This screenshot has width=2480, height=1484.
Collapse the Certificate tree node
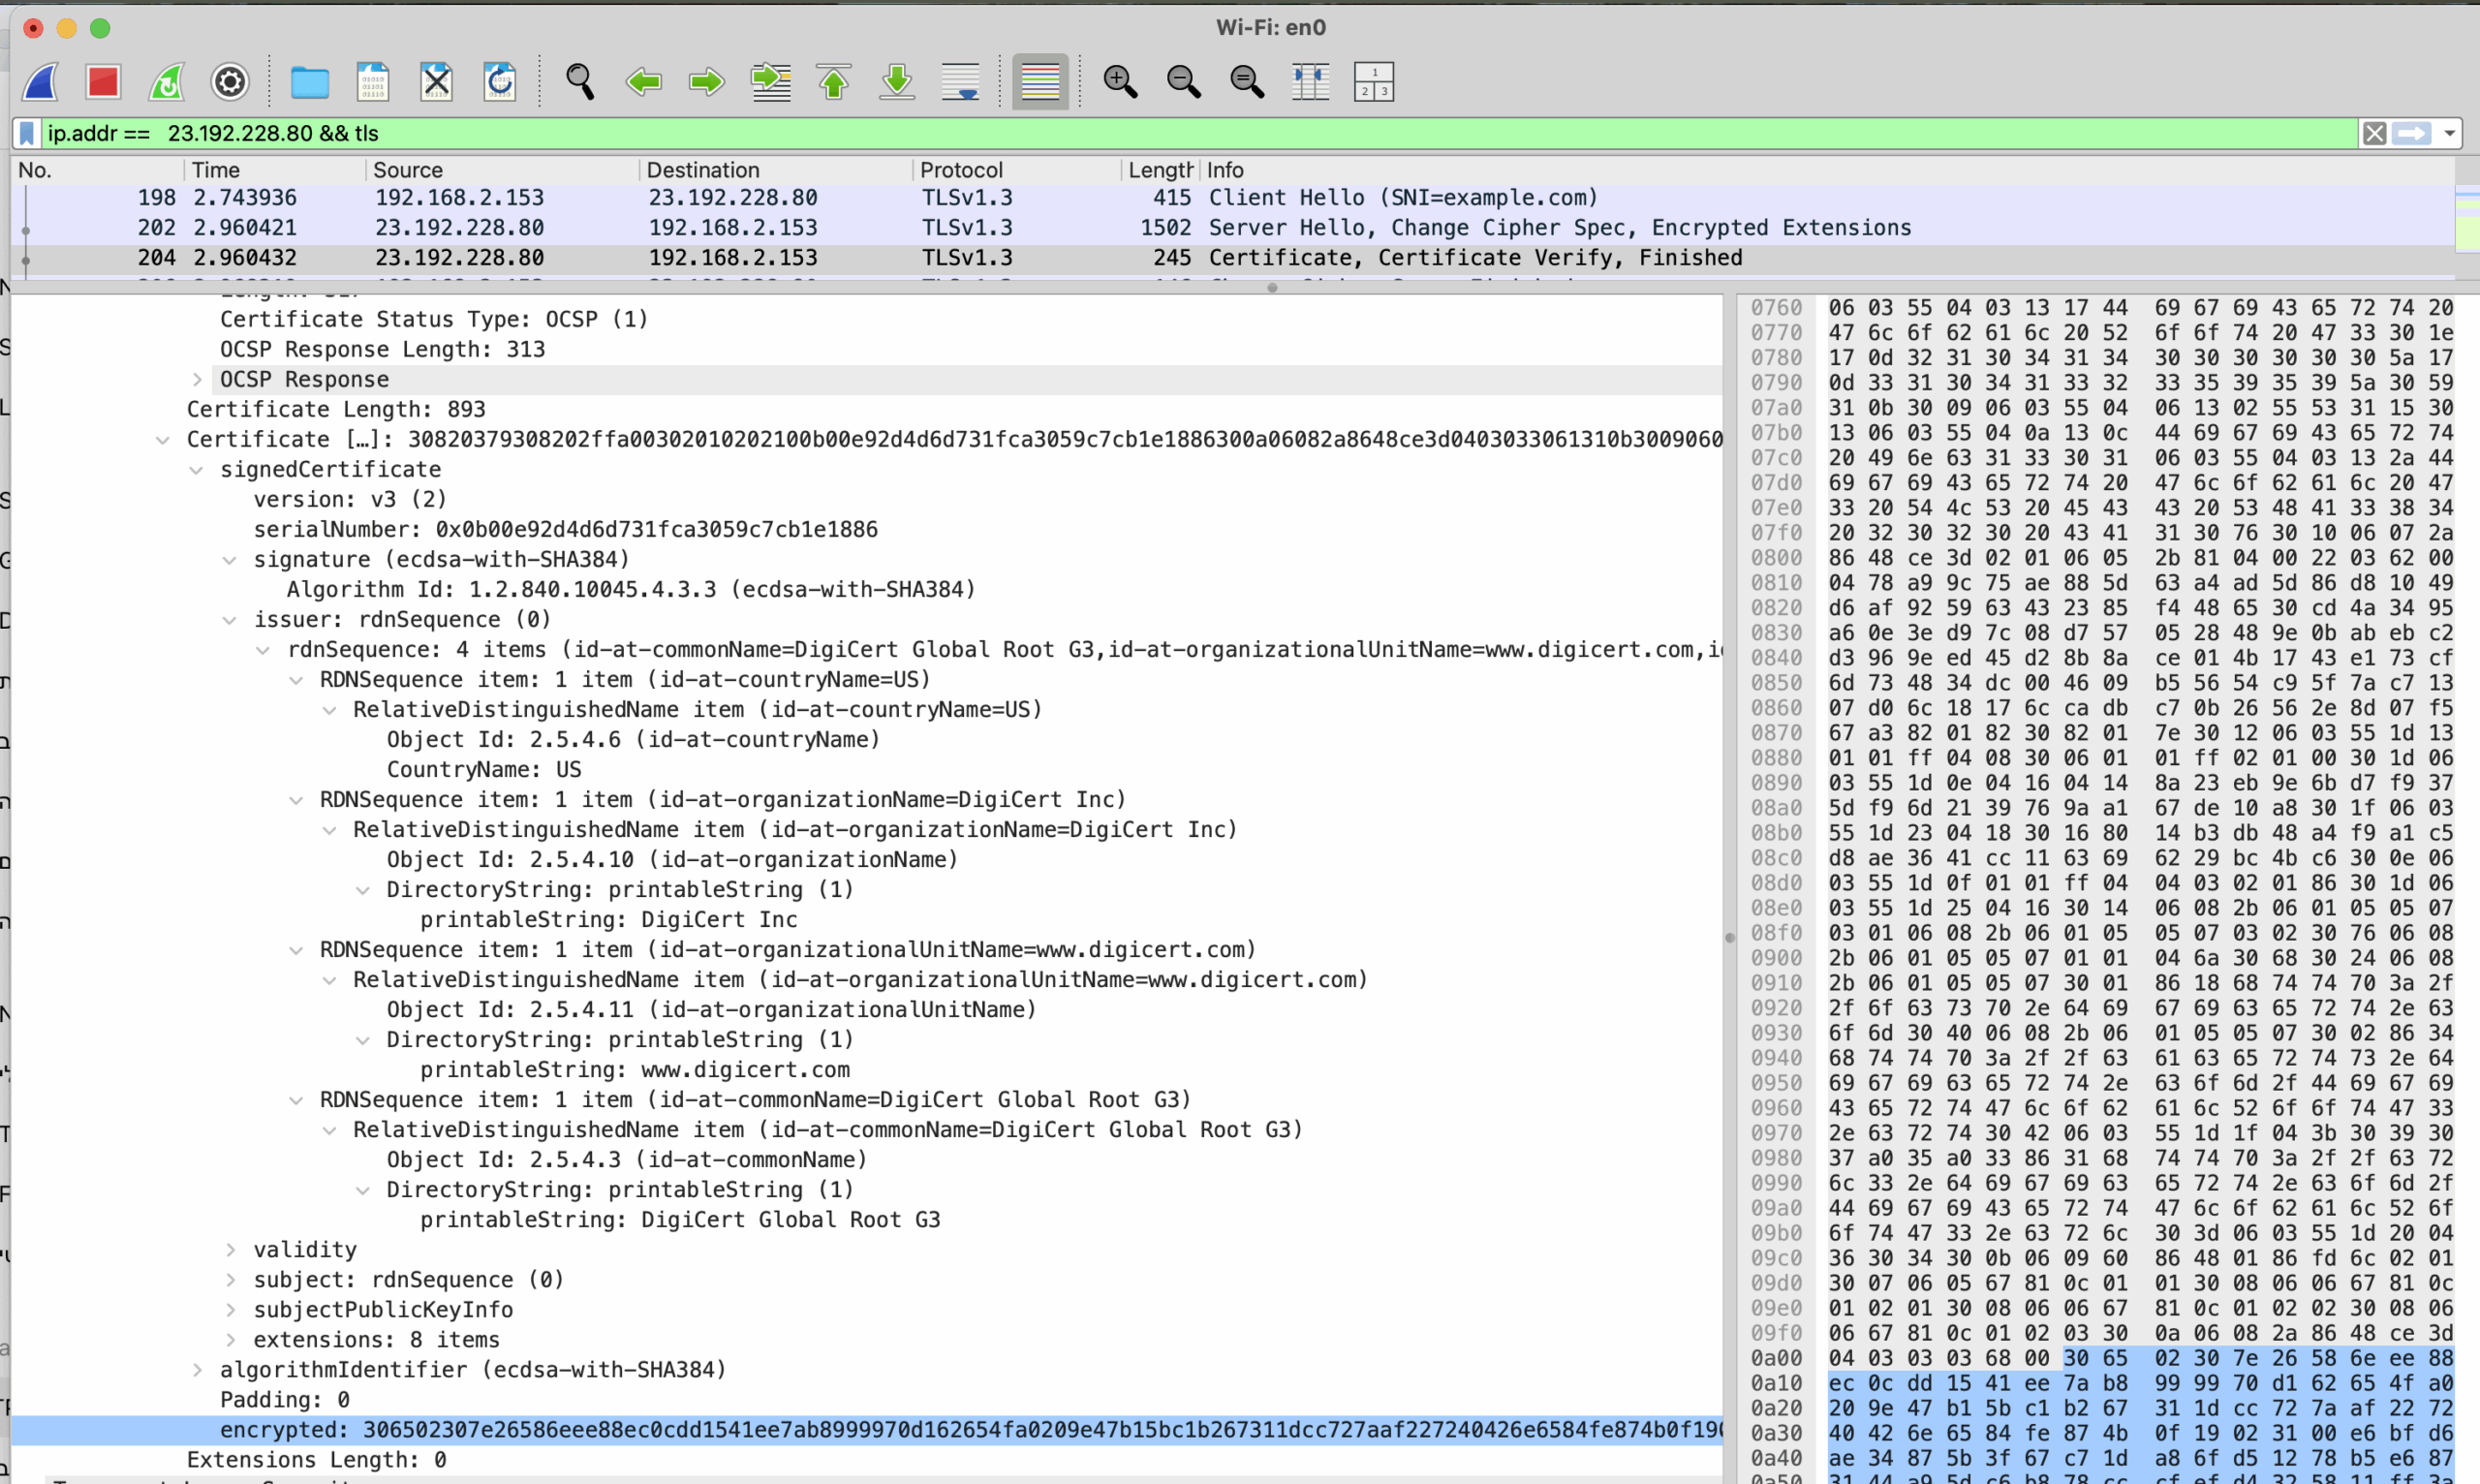pyautogui.click(x=163, y=440)
